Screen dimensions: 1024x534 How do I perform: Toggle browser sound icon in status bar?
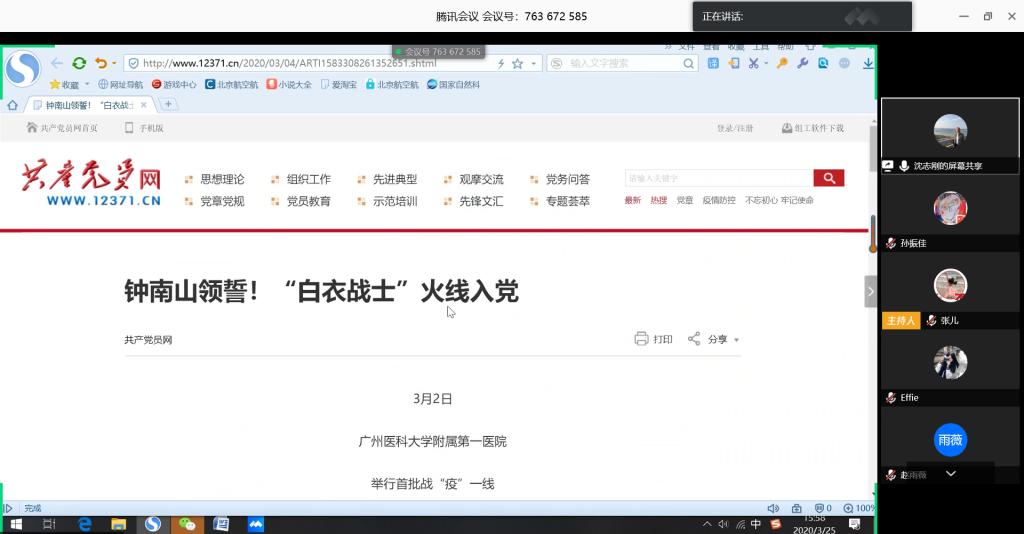(772, 508)
